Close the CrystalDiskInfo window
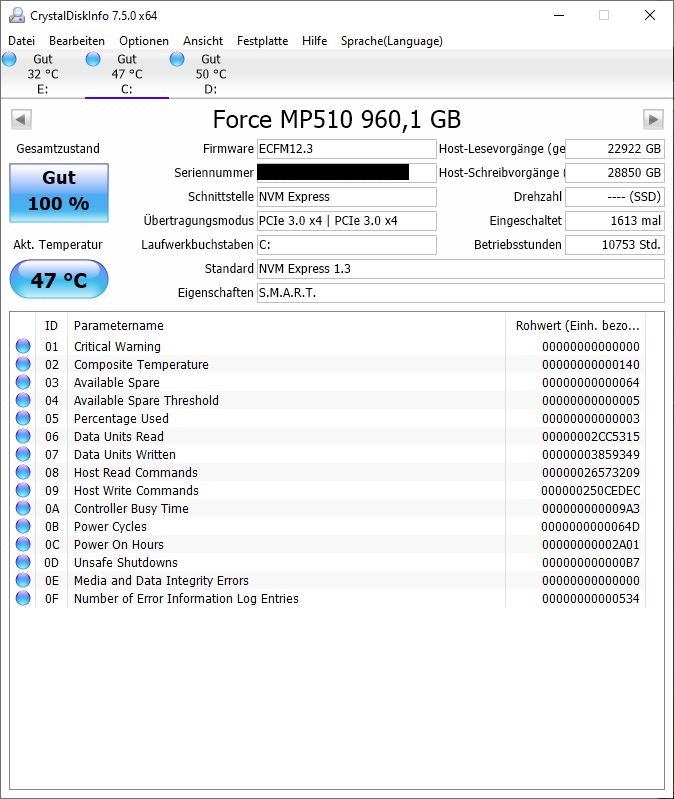674x799 pixels. (x=650, y=15)
